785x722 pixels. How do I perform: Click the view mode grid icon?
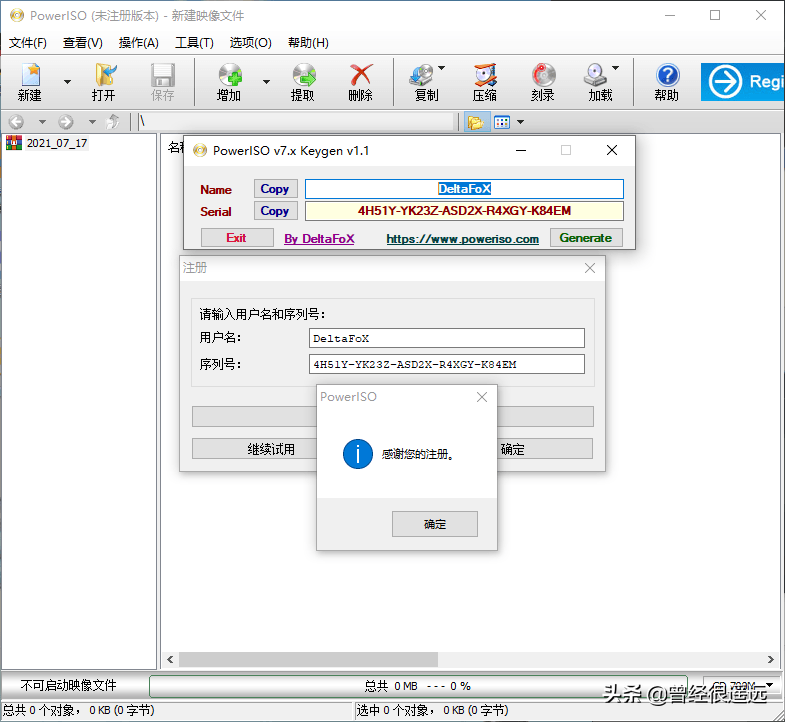coord(502,122)
